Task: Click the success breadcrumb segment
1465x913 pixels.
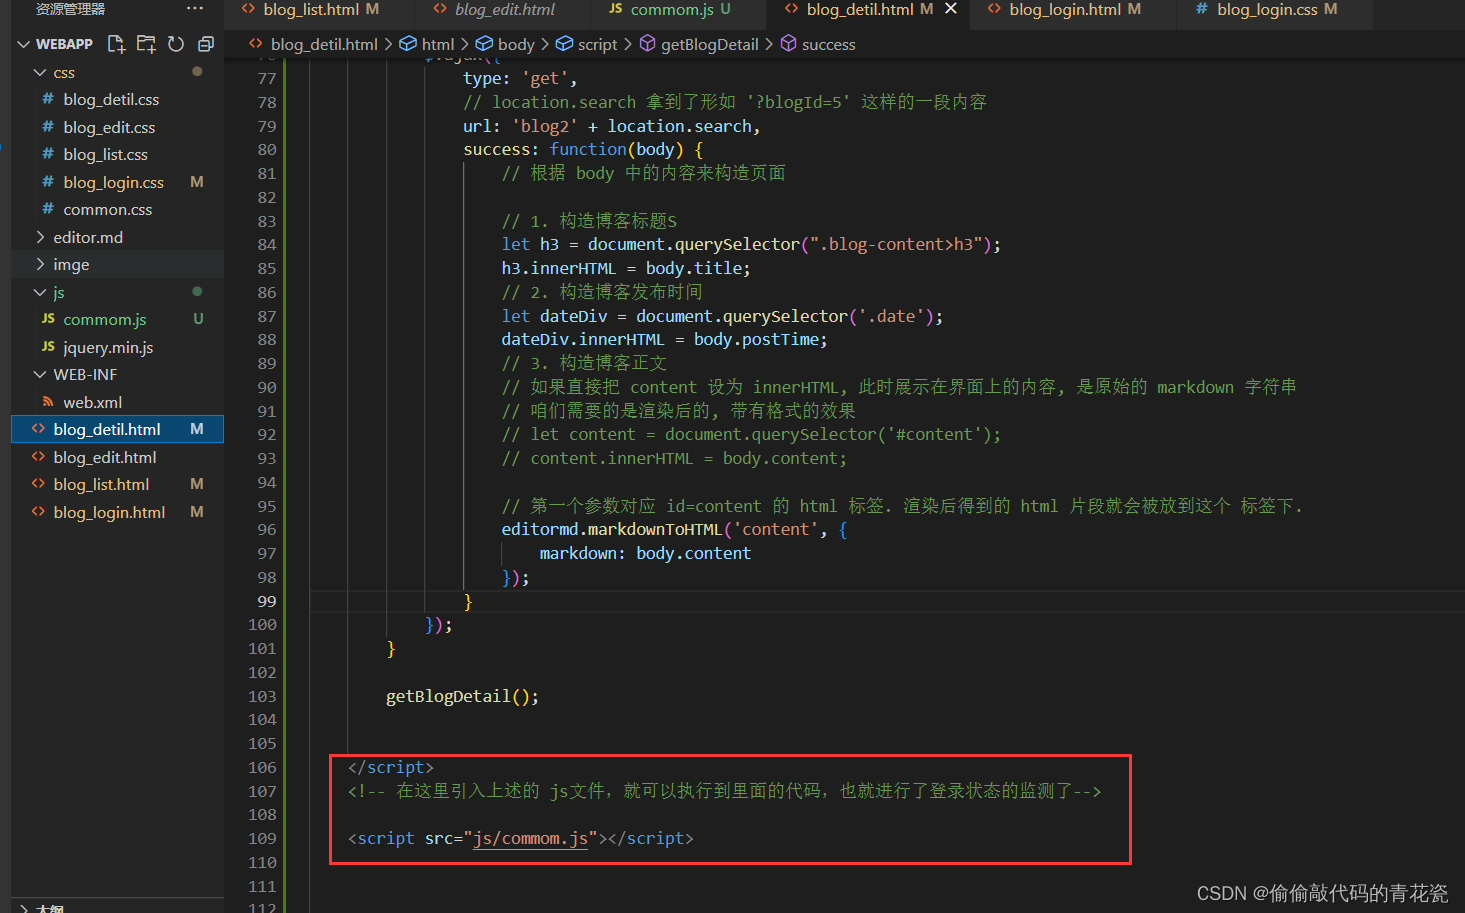Action: coord(828,45)
